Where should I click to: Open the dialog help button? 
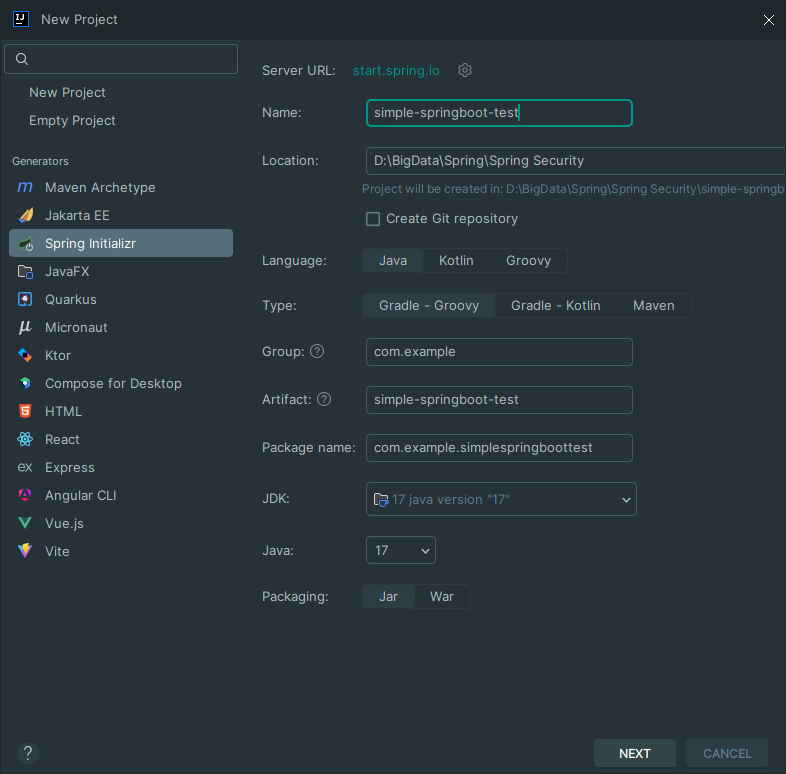point(28,753)
